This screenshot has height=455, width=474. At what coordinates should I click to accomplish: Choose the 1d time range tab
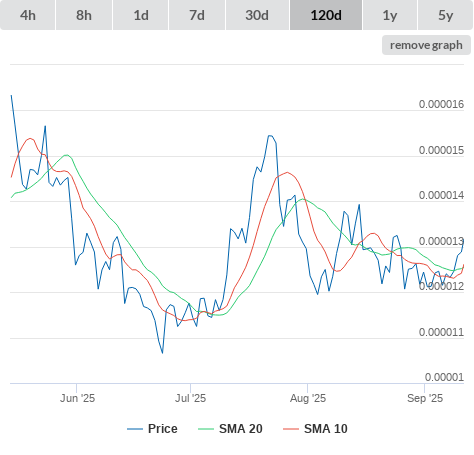141,15
